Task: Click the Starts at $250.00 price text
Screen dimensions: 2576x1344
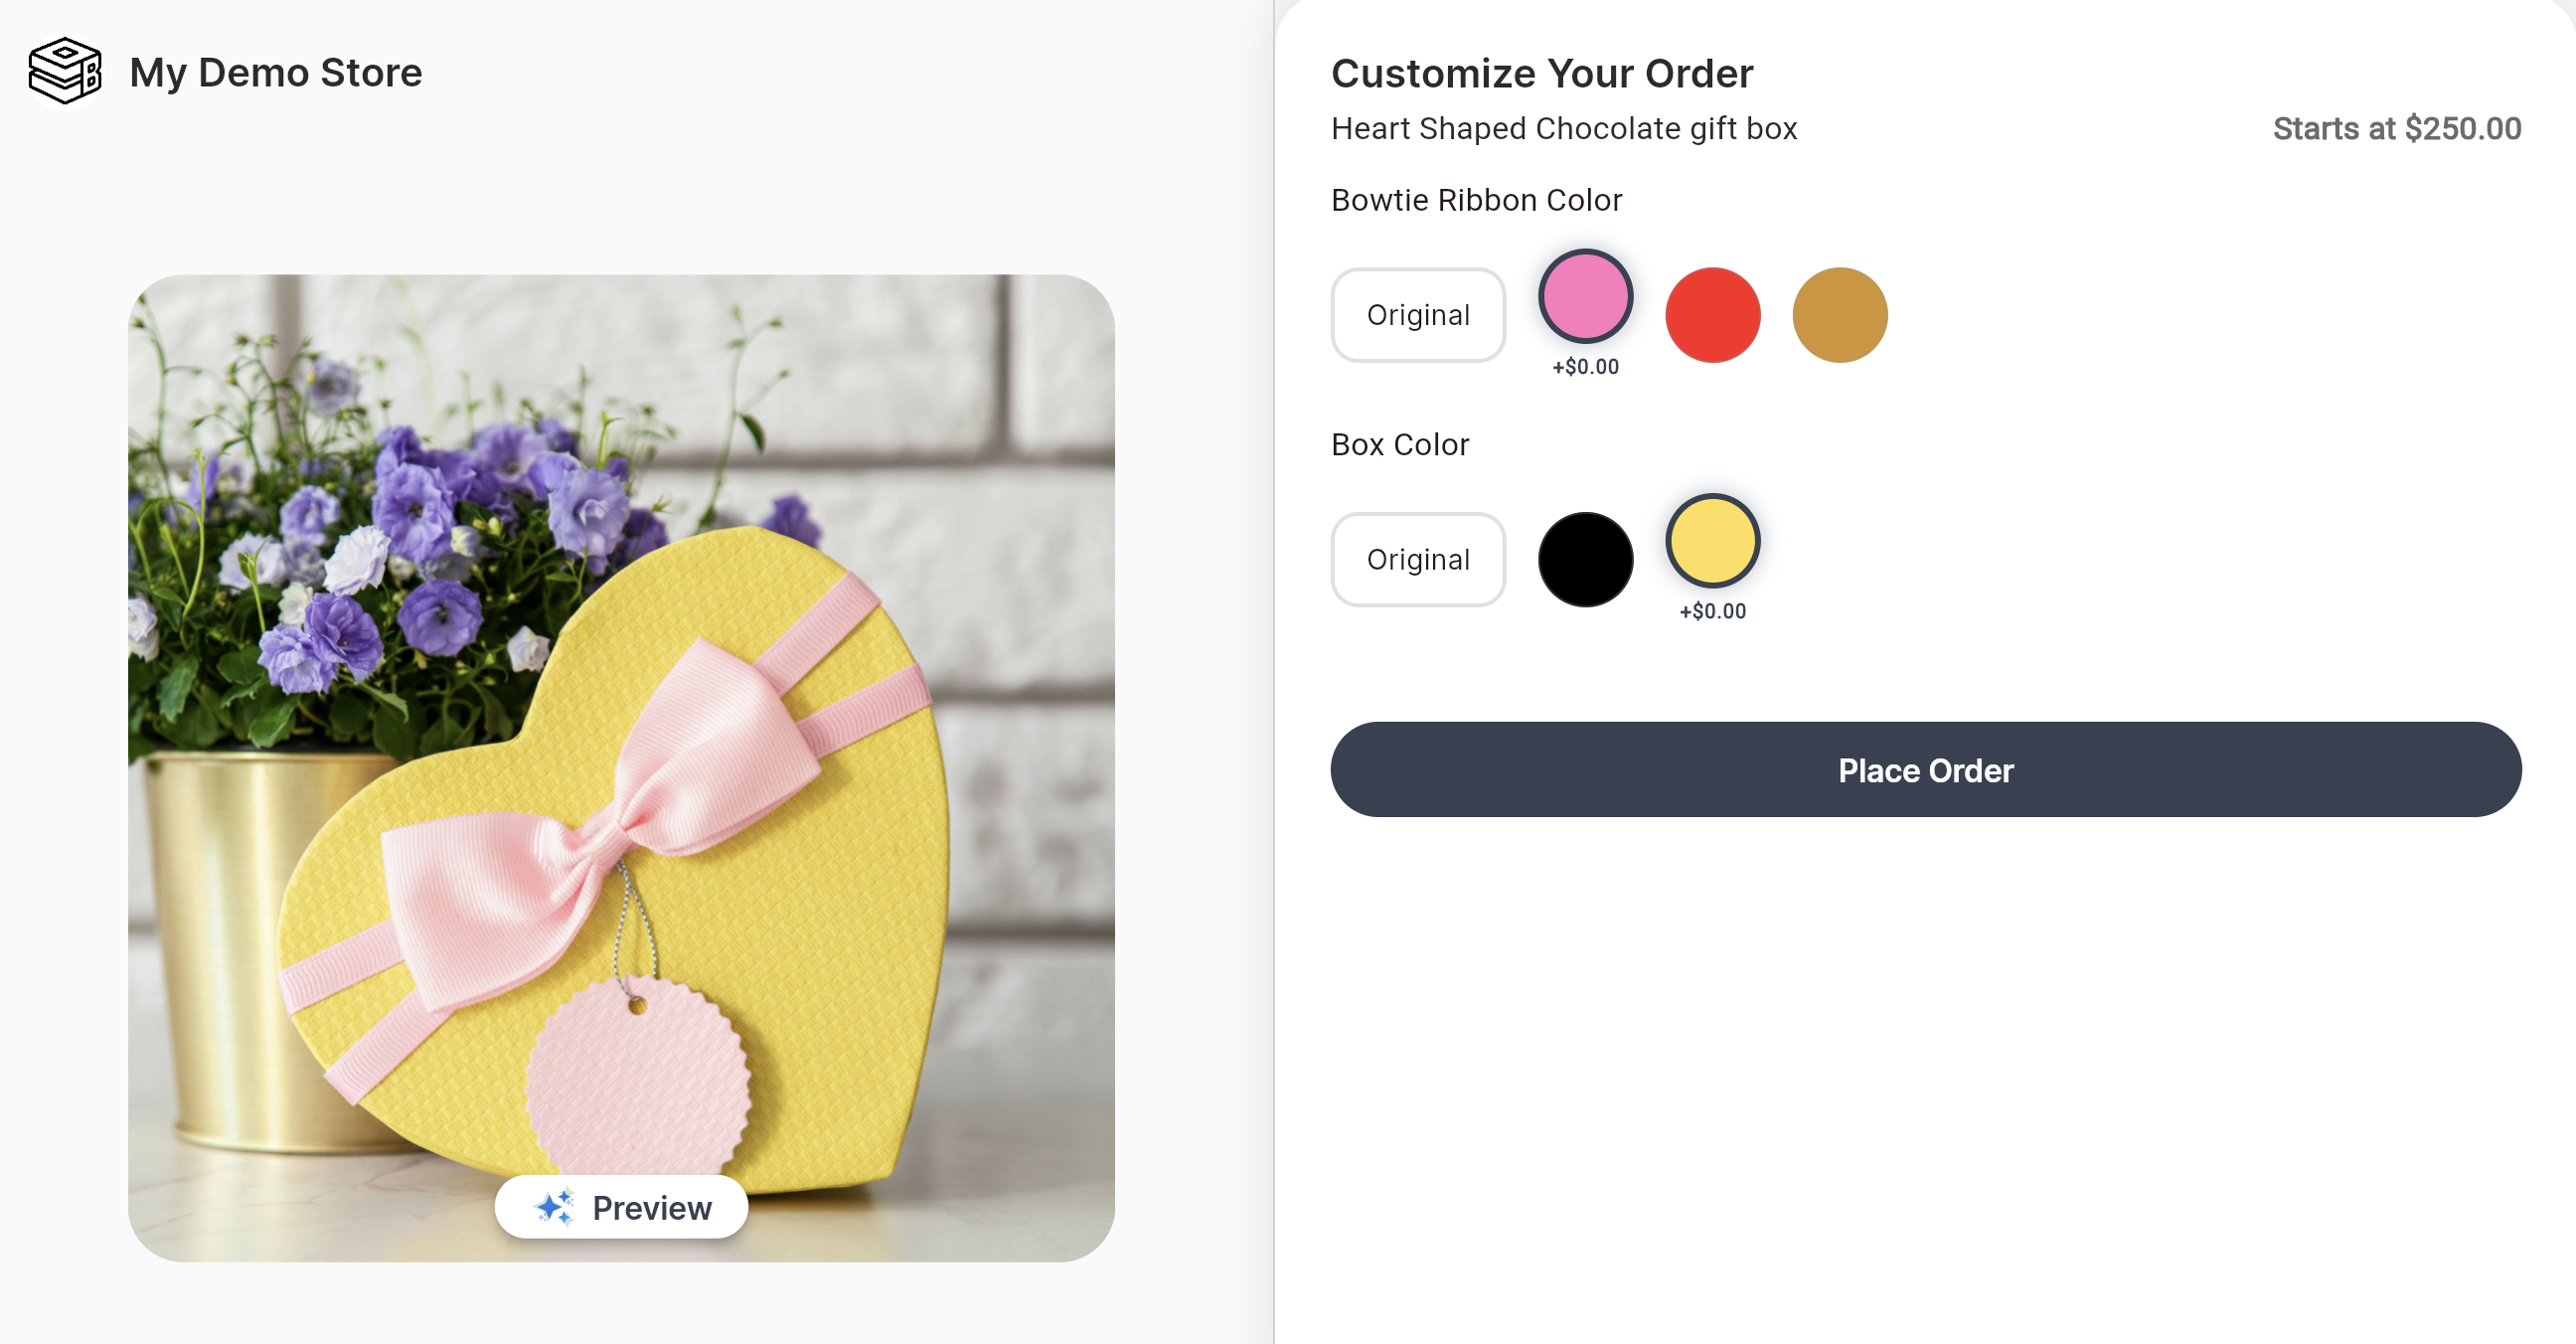Action: (2396, 128)
